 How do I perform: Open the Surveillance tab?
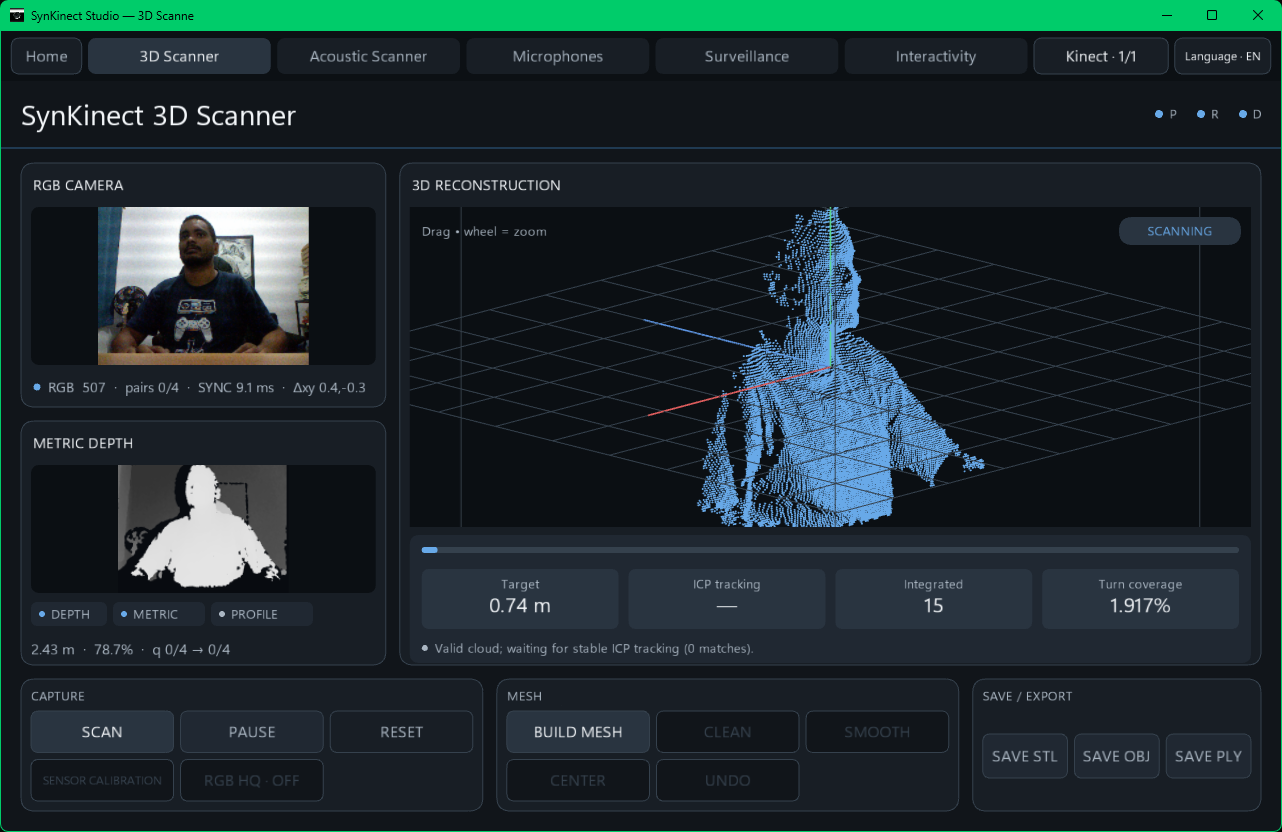click(746, 56)
